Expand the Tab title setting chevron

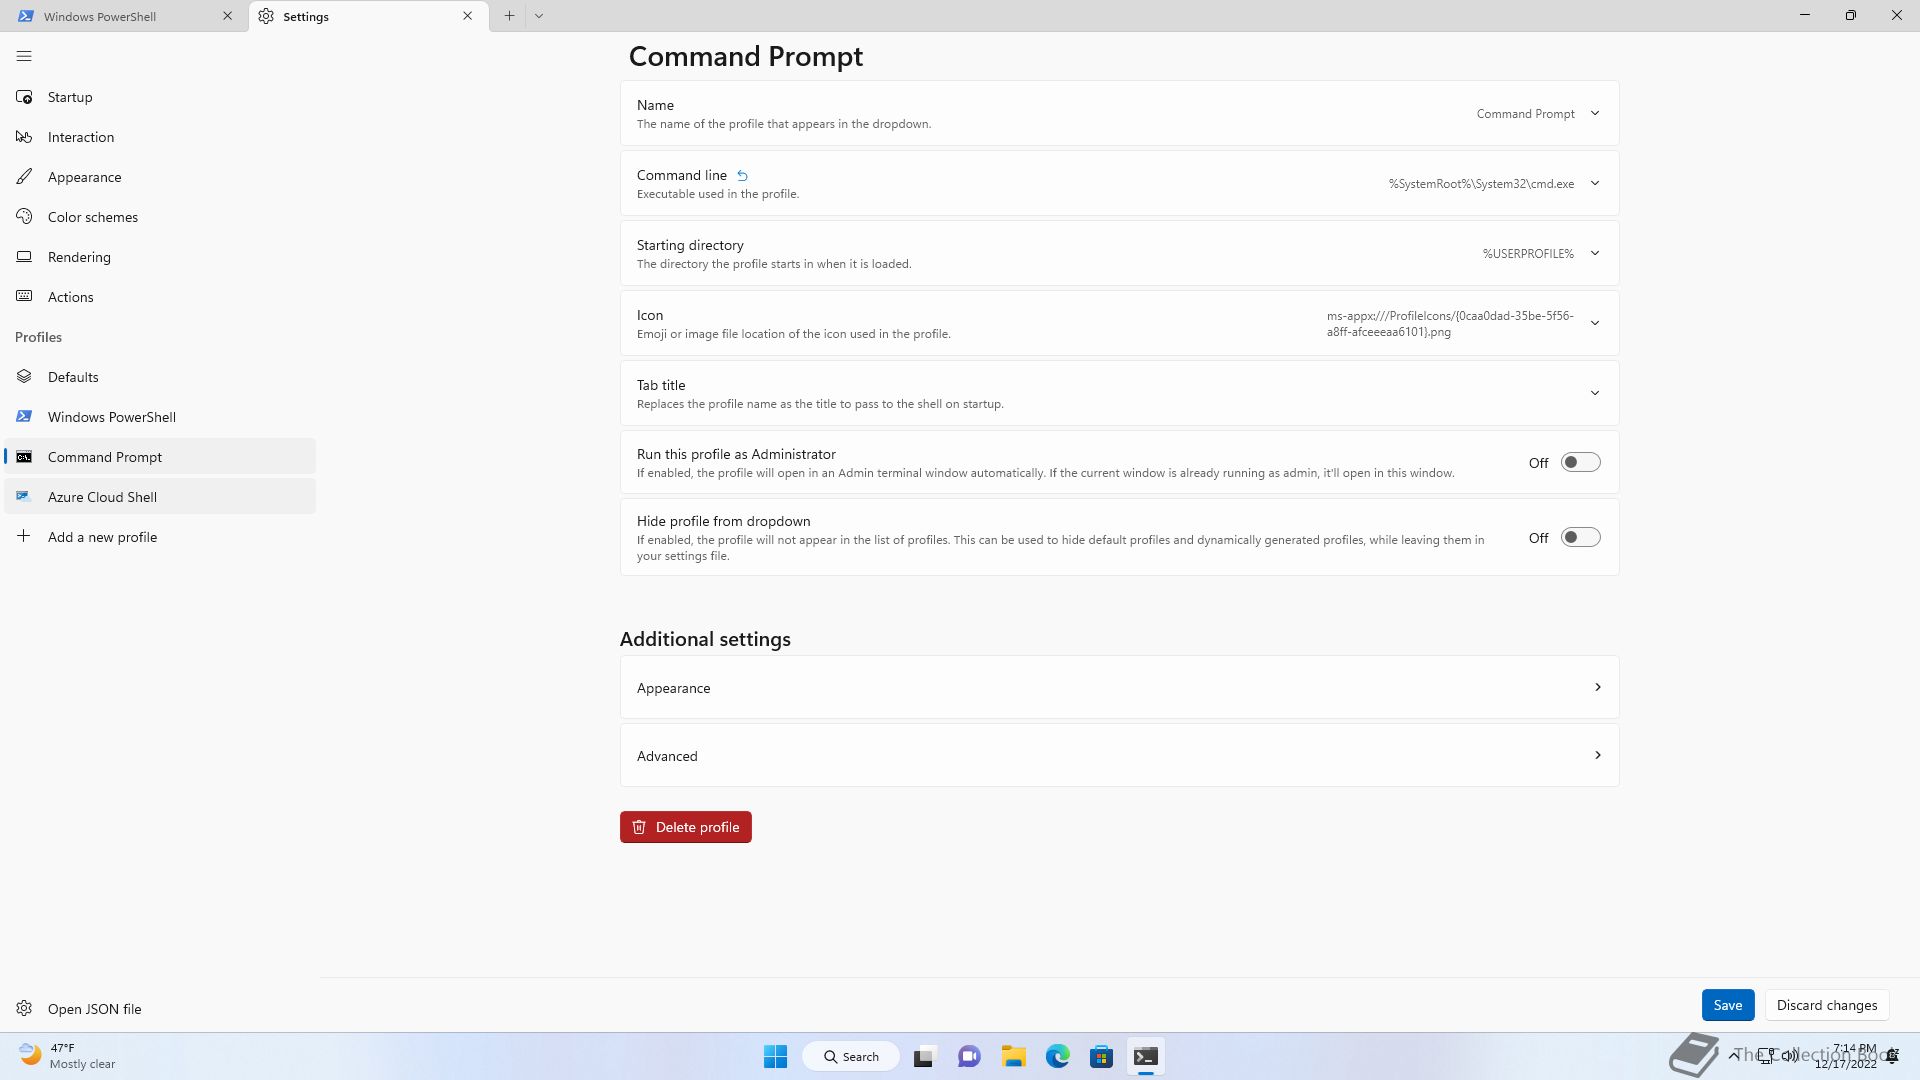tap(1595, 393)
